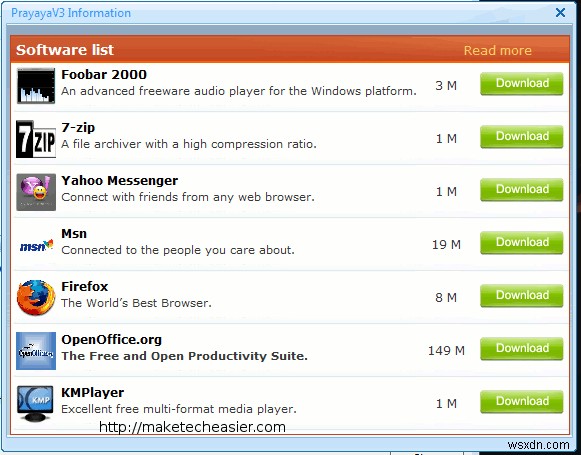Viewport: 581px width, 455px height.
Task: Download Yahoo Messenger
Action: 522,189
